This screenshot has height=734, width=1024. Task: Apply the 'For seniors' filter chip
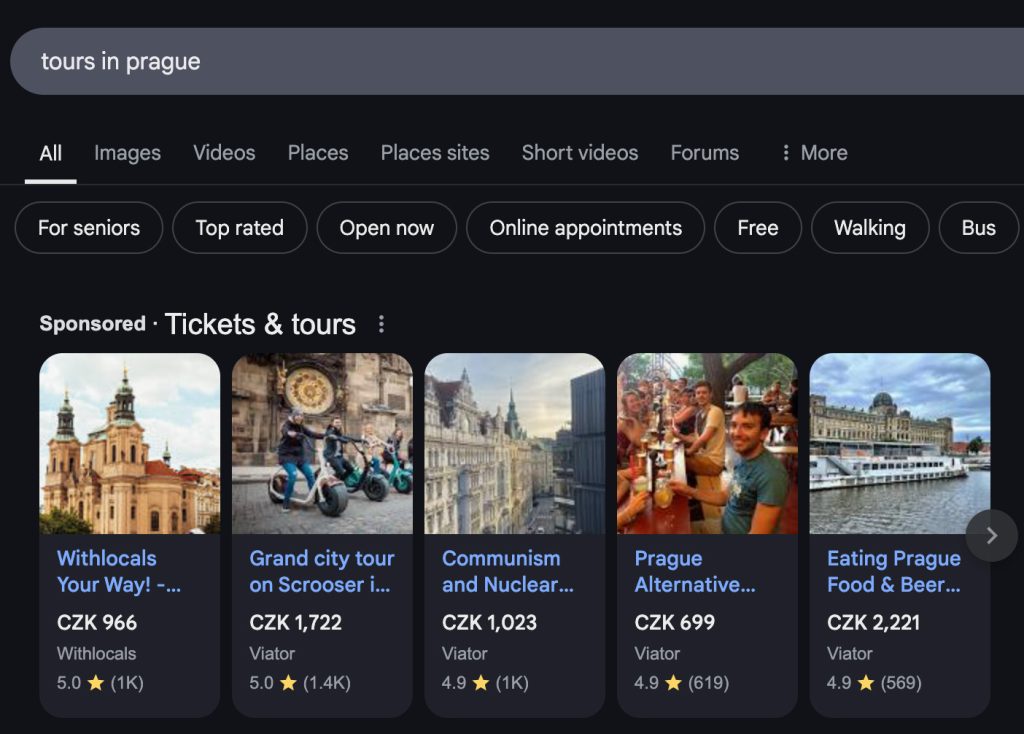89,228
